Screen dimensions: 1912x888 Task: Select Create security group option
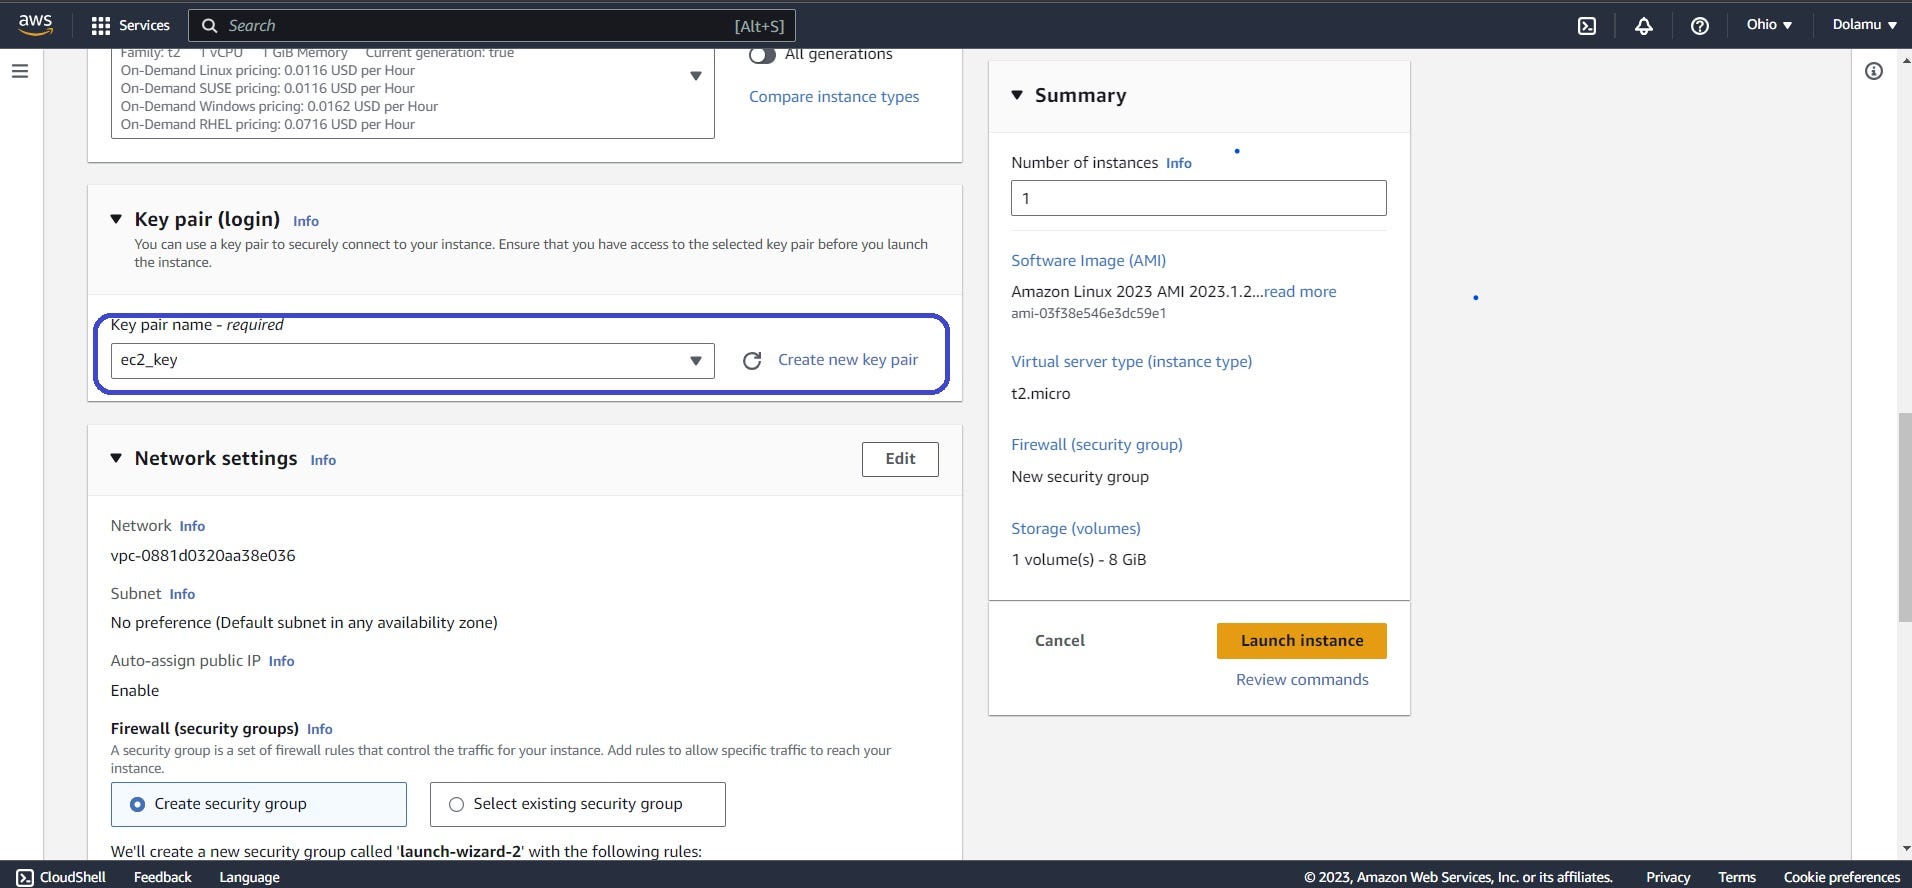(259, 804)
